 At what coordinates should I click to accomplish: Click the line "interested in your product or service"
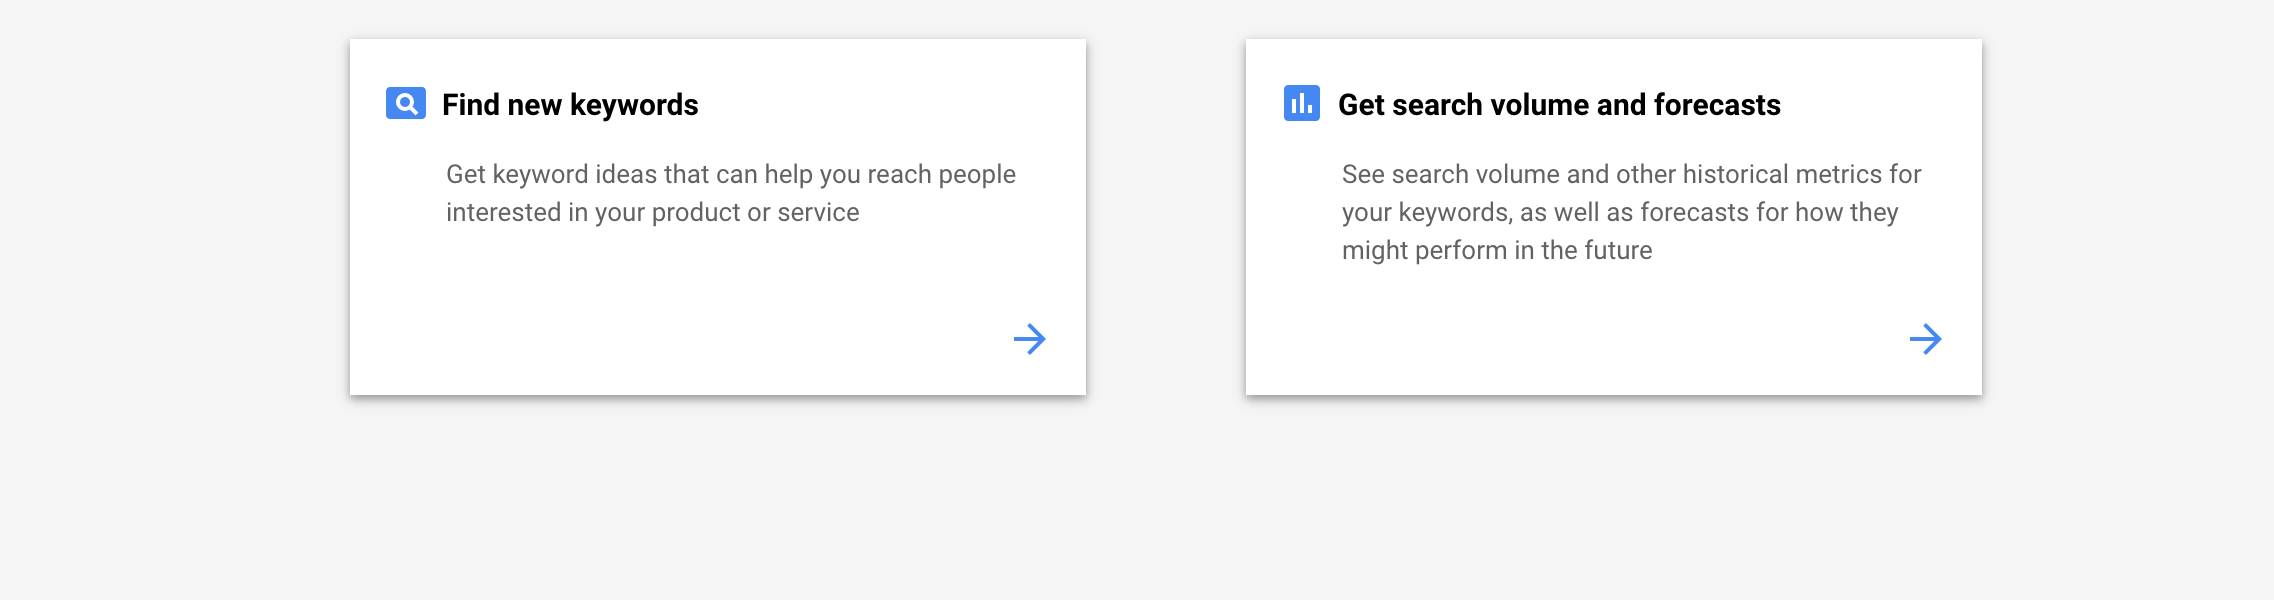tap(652, 212)
